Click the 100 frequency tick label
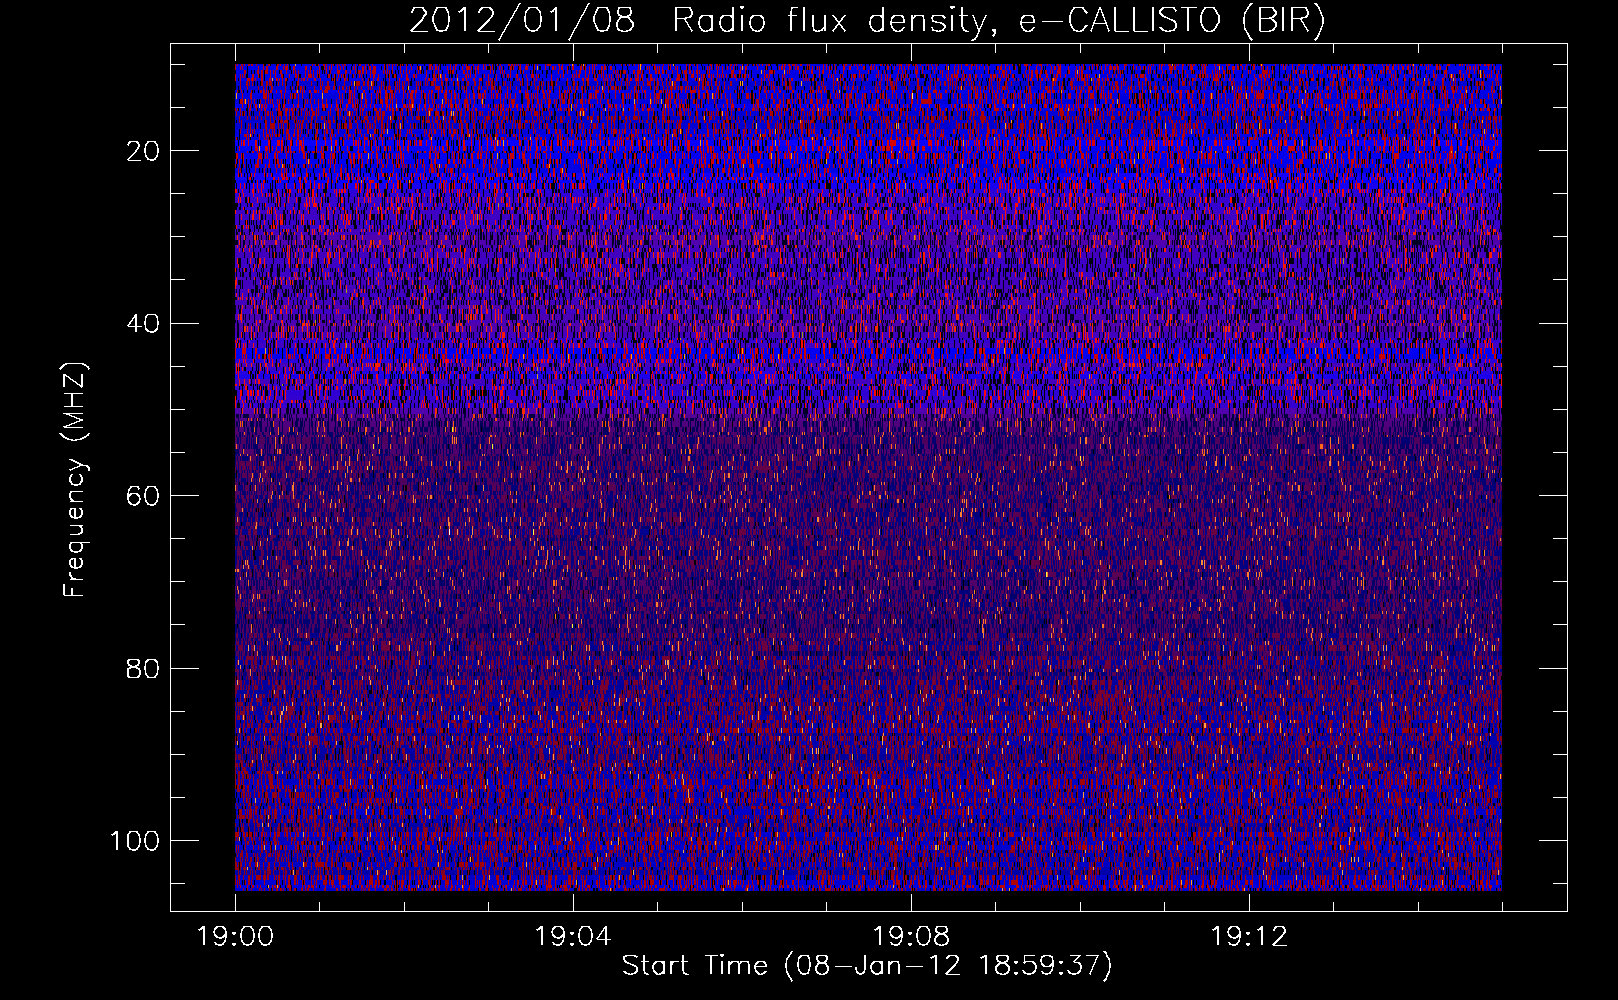The image size is (1618, 1000). [x=135, y=841]
